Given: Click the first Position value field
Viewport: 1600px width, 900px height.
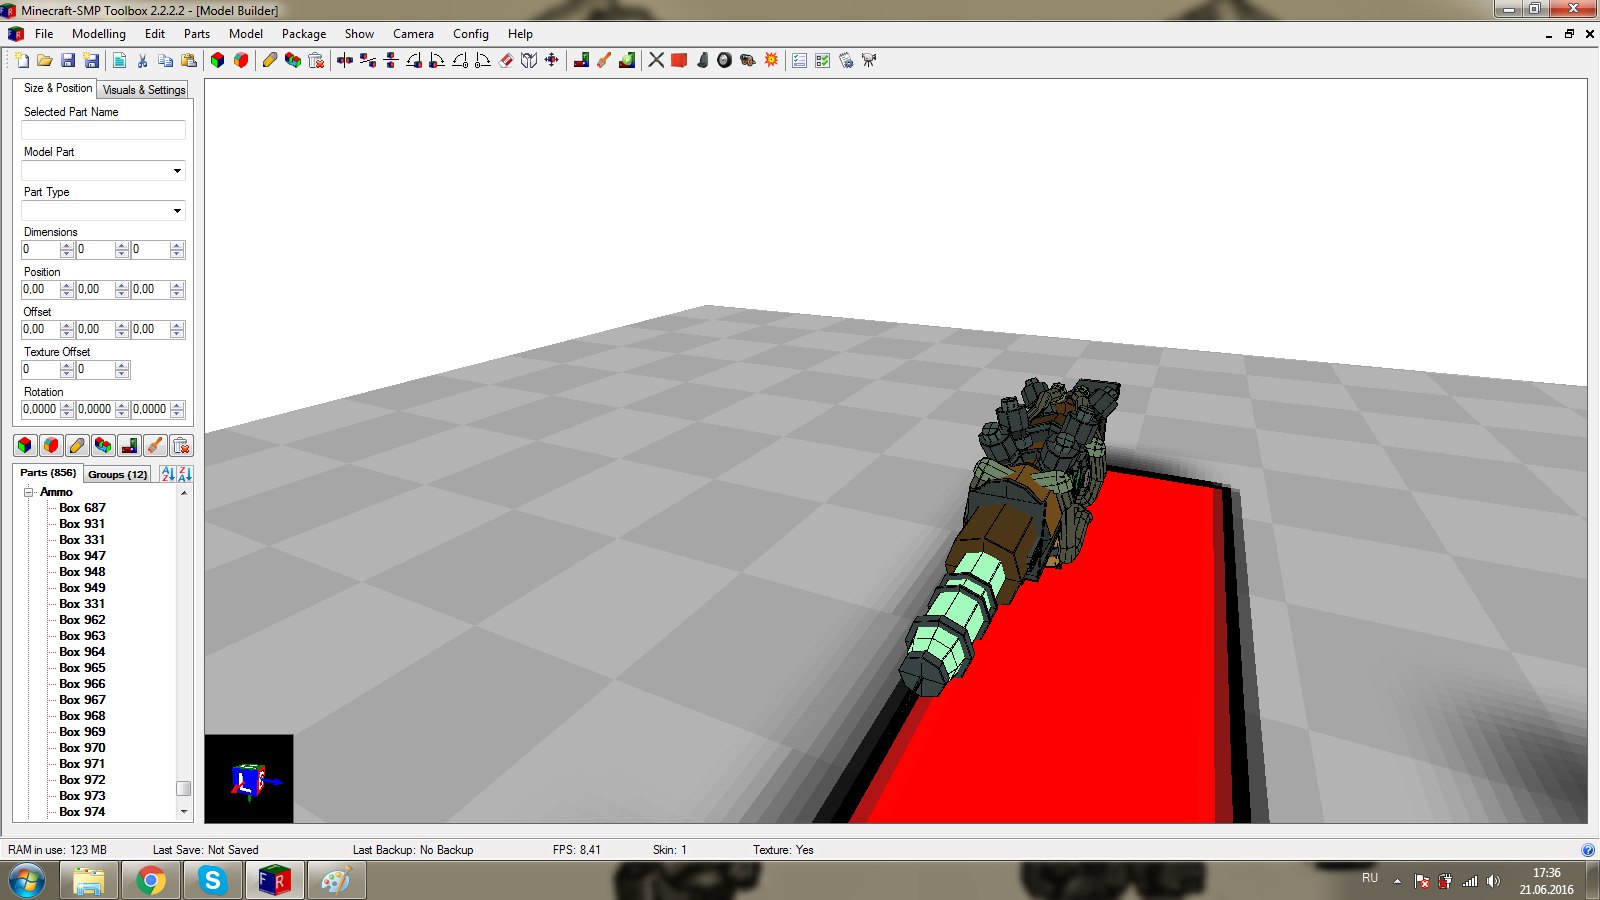Looking at the screenshot, I should point(40,290).
